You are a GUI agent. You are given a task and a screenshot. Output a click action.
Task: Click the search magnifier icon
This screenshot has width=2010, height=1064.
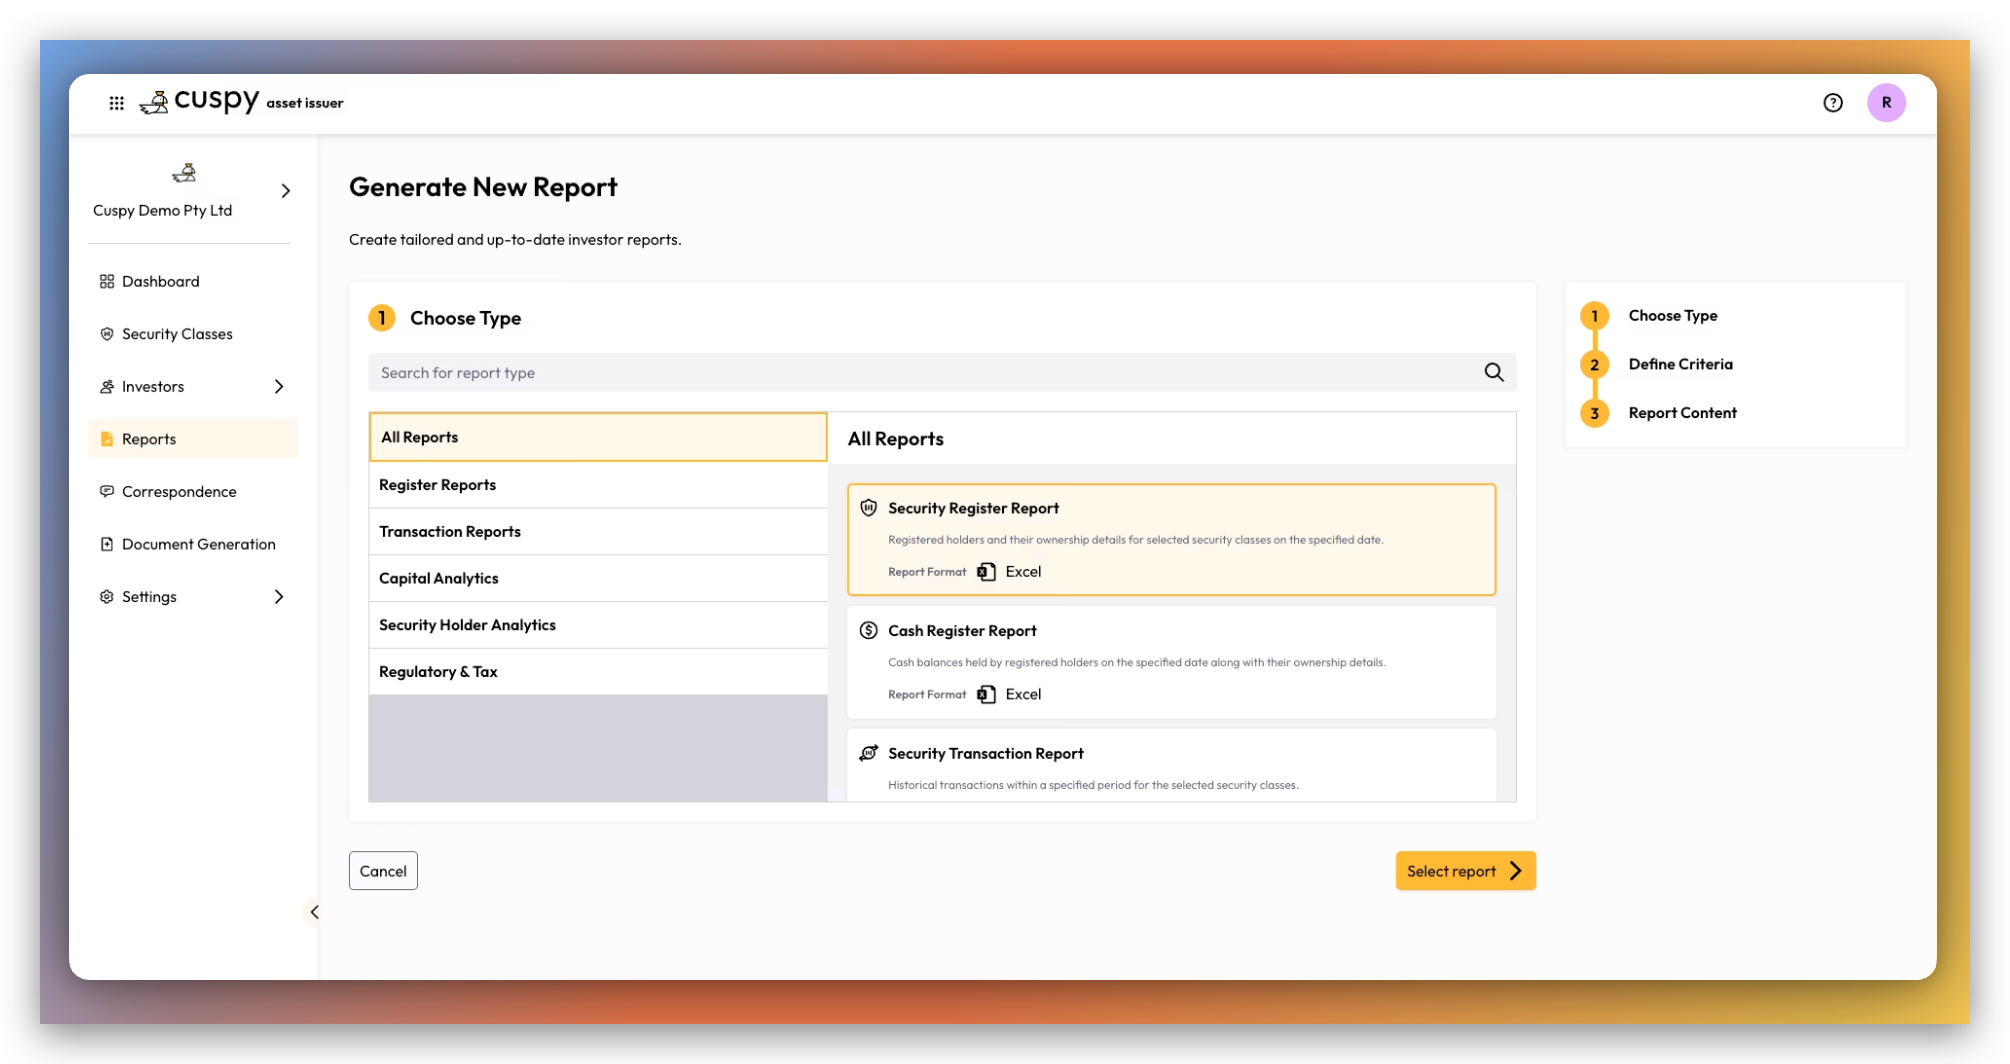(1494, 372)
